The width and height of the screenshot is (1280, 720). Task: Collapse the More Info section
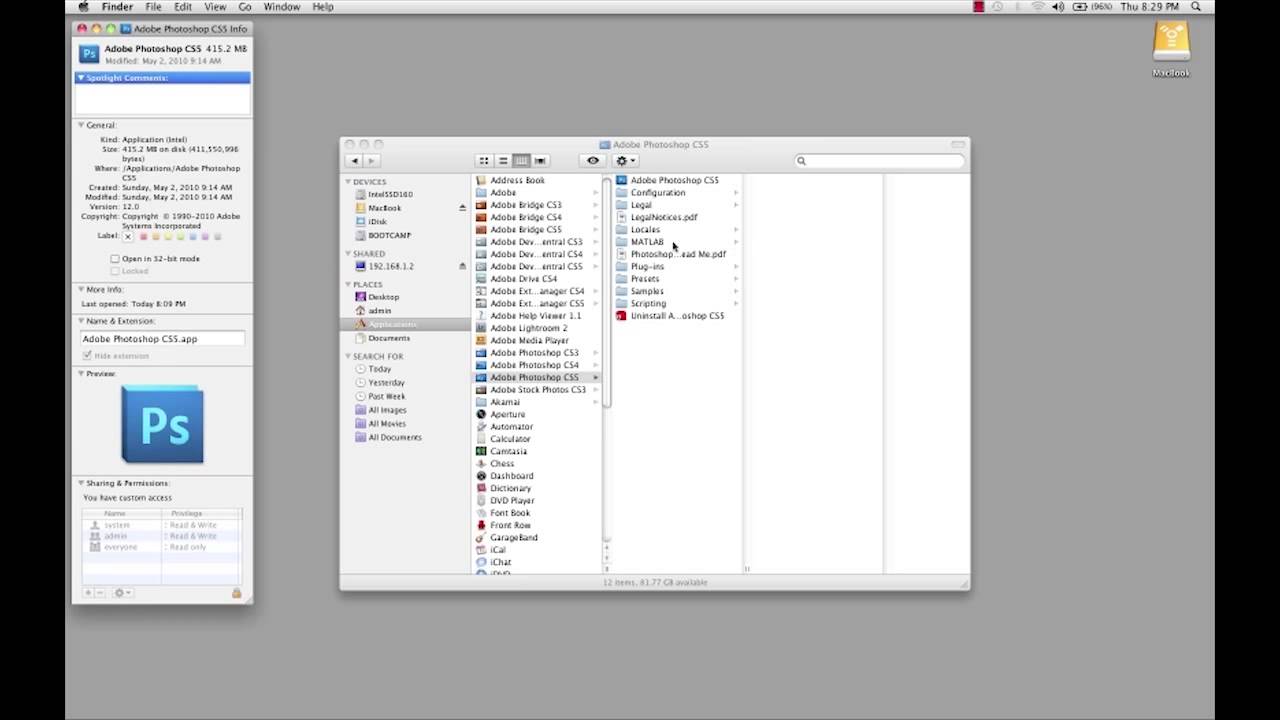point(81,290)
